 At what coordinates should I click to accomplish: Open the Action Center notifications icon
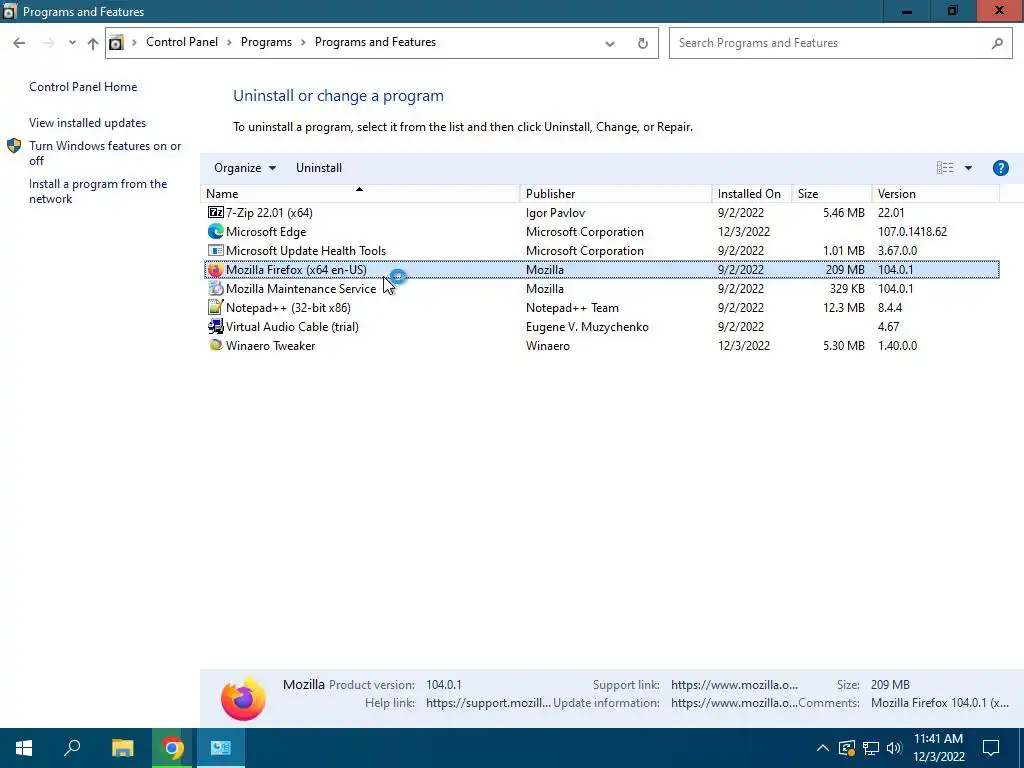991,748
